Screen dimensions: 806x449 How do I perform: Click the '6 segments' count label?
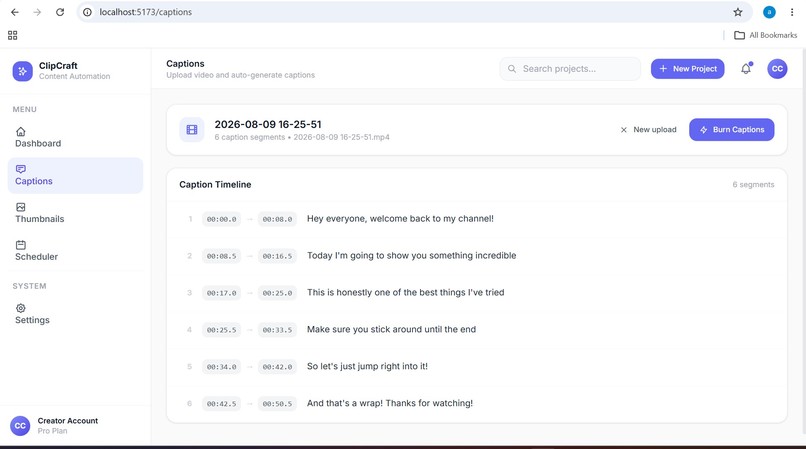753,185
